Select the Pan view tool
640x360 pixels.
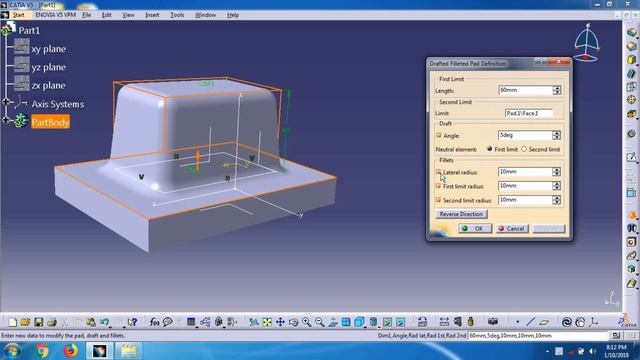(280, 322)
